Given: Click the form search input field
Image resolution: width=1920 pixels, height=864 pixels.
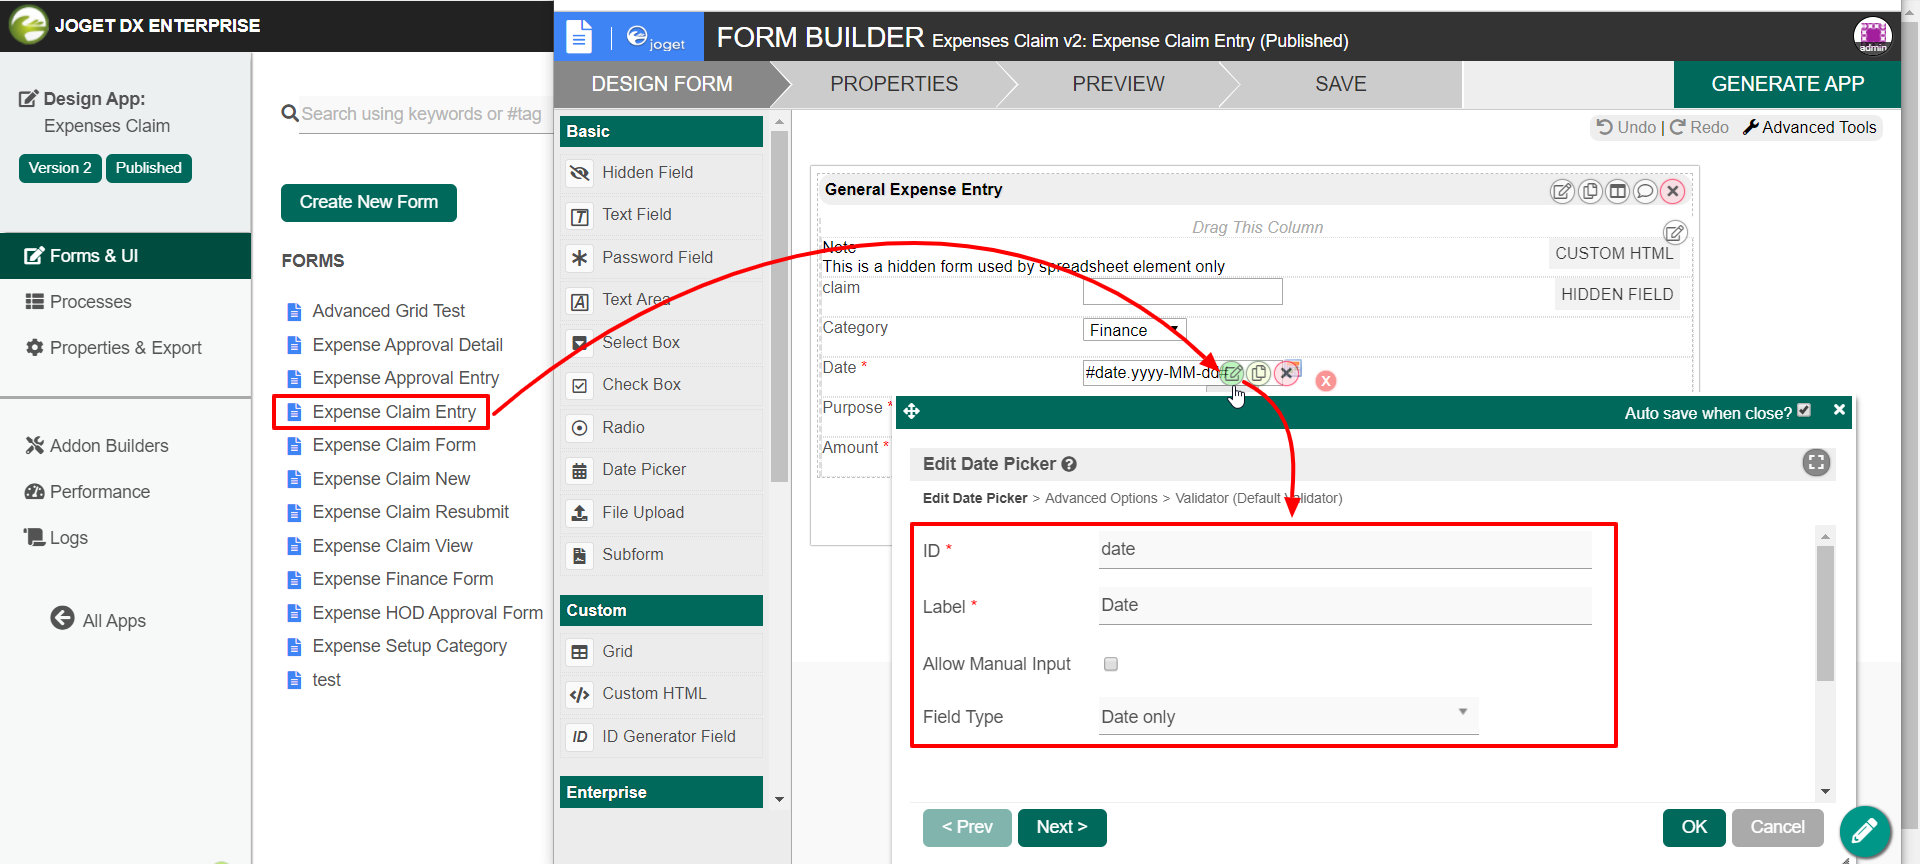Looking at the screenshot, I should coord(420,114).
